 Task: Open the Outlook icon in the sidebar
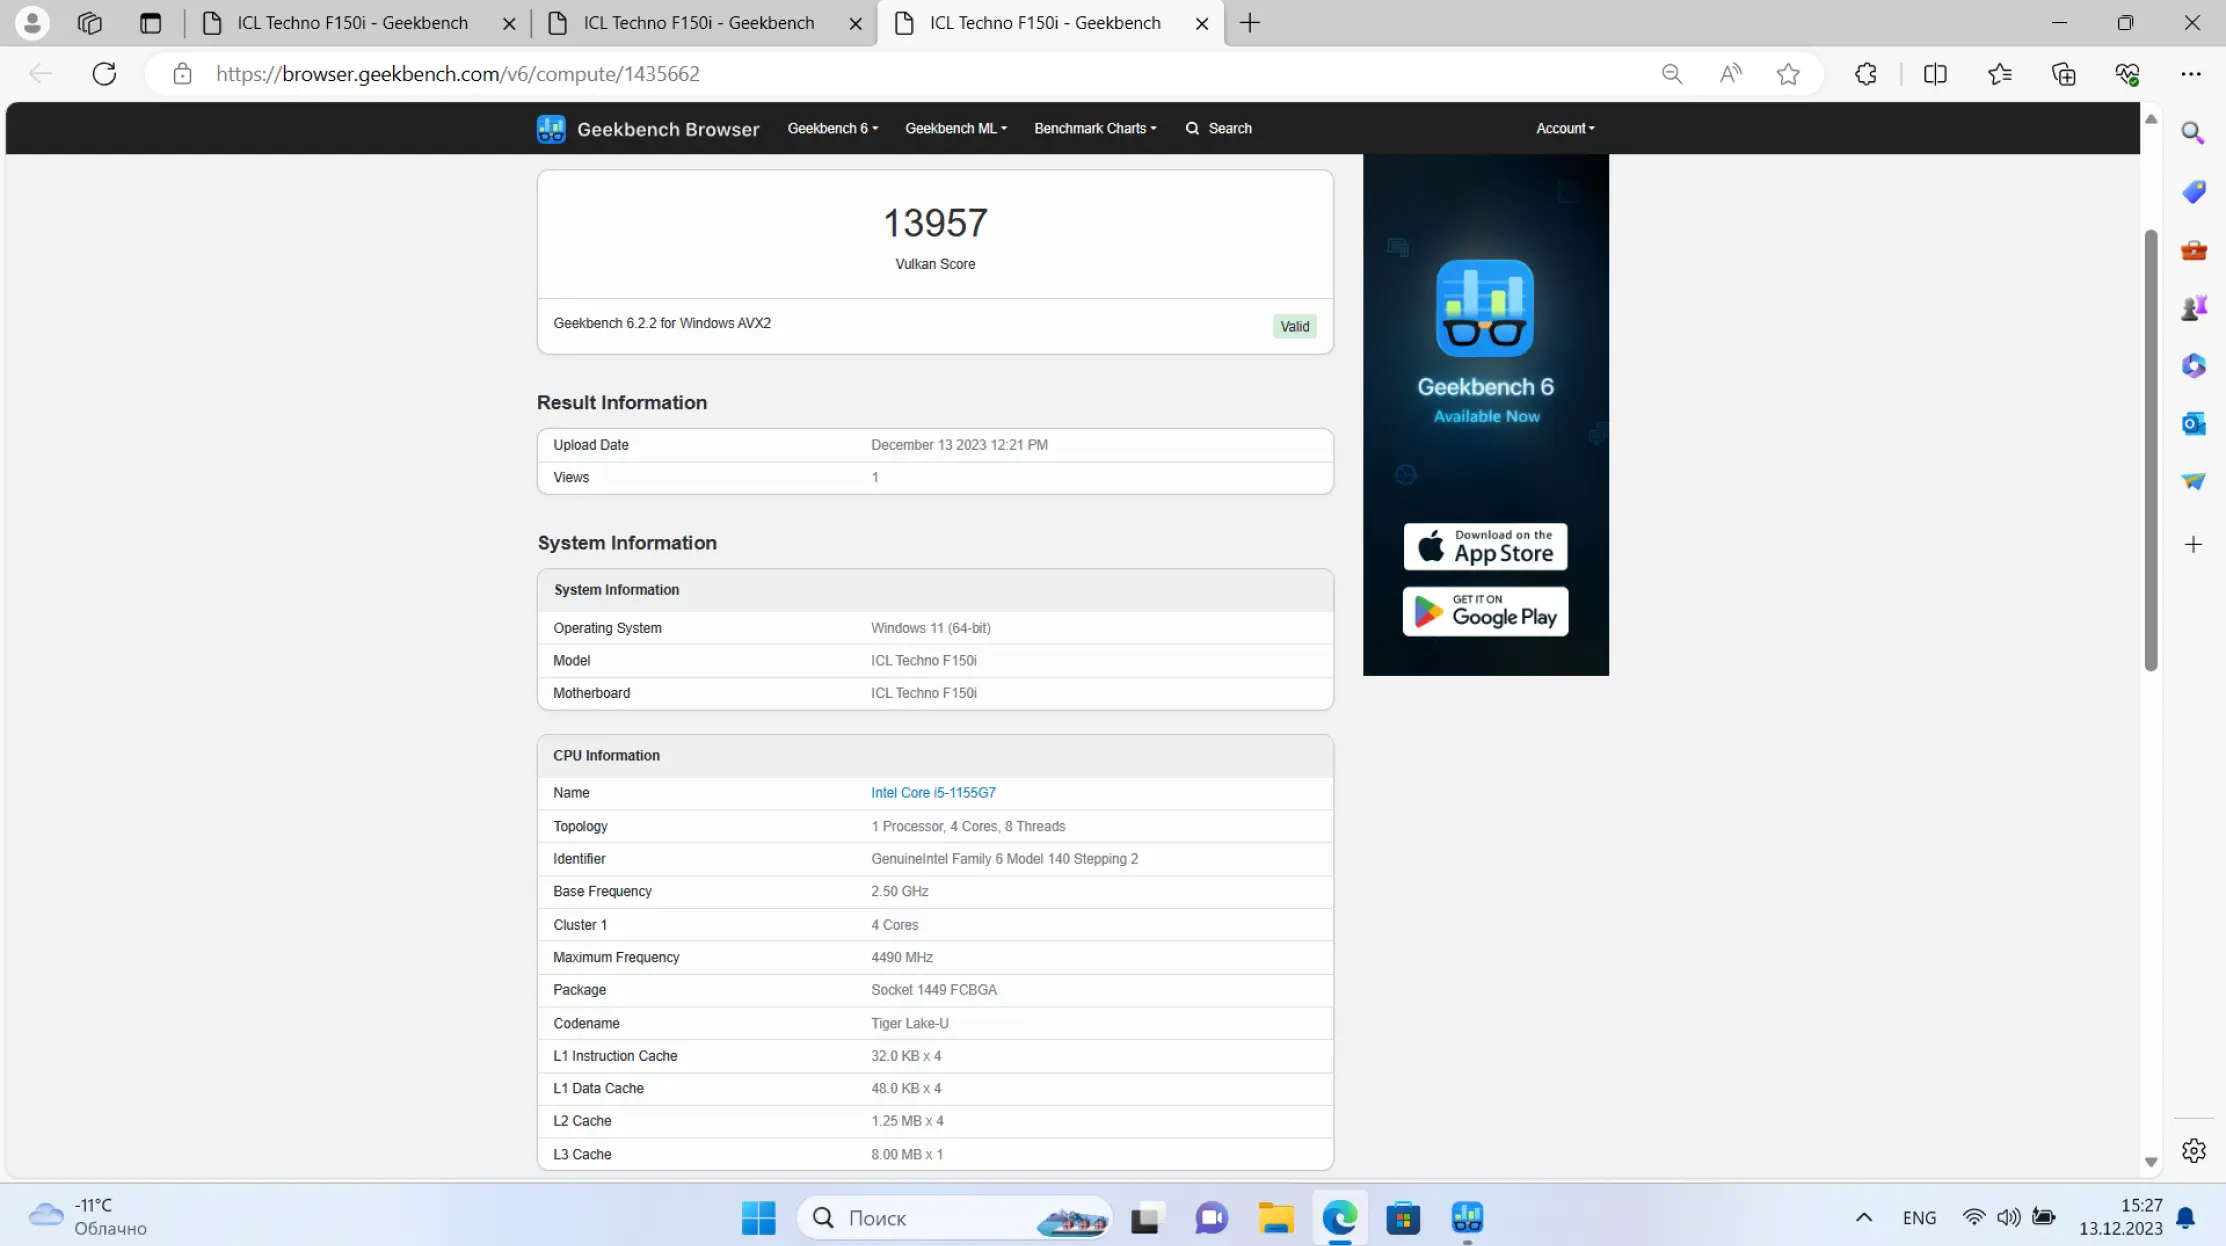pyautogui.click(x=2193, y=424)
